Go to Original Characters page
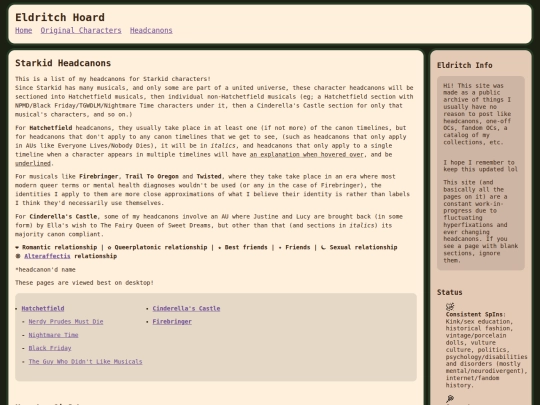The image size is (540, 405). pyautogui.click(x=81, y=30)
